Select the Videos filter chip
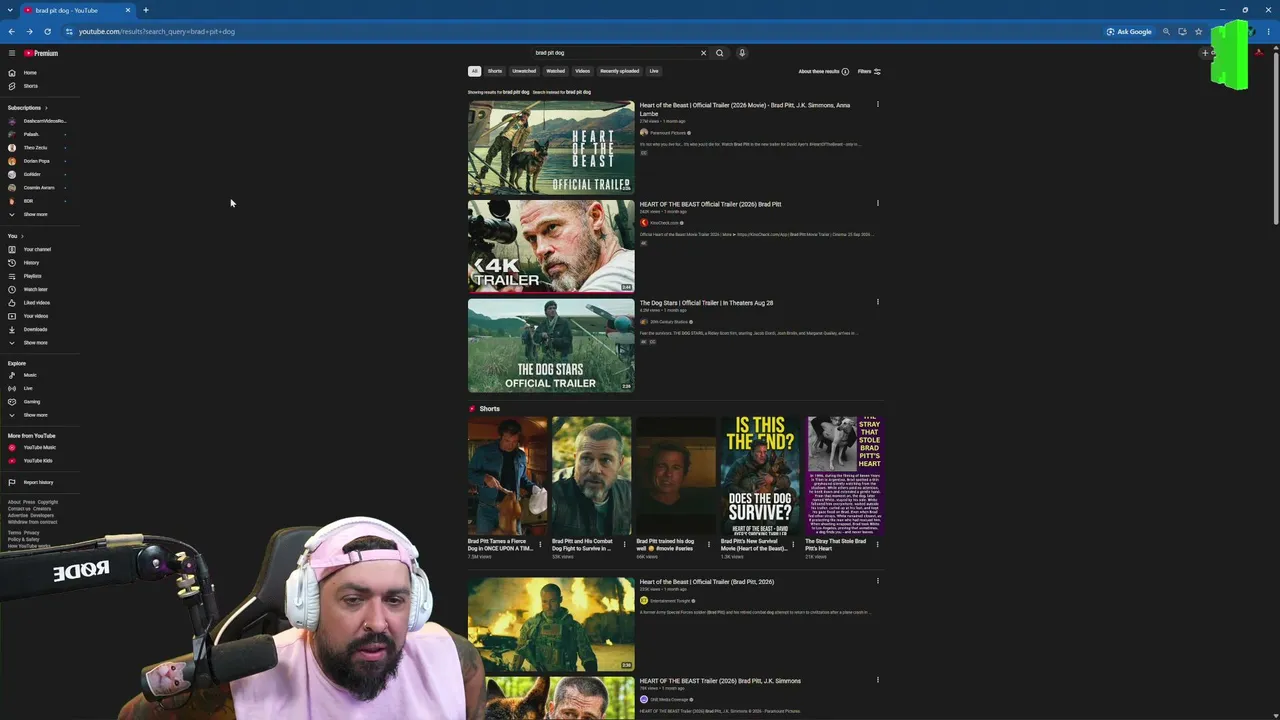Viewport: 1280px width, 720px height. point(582,71)
